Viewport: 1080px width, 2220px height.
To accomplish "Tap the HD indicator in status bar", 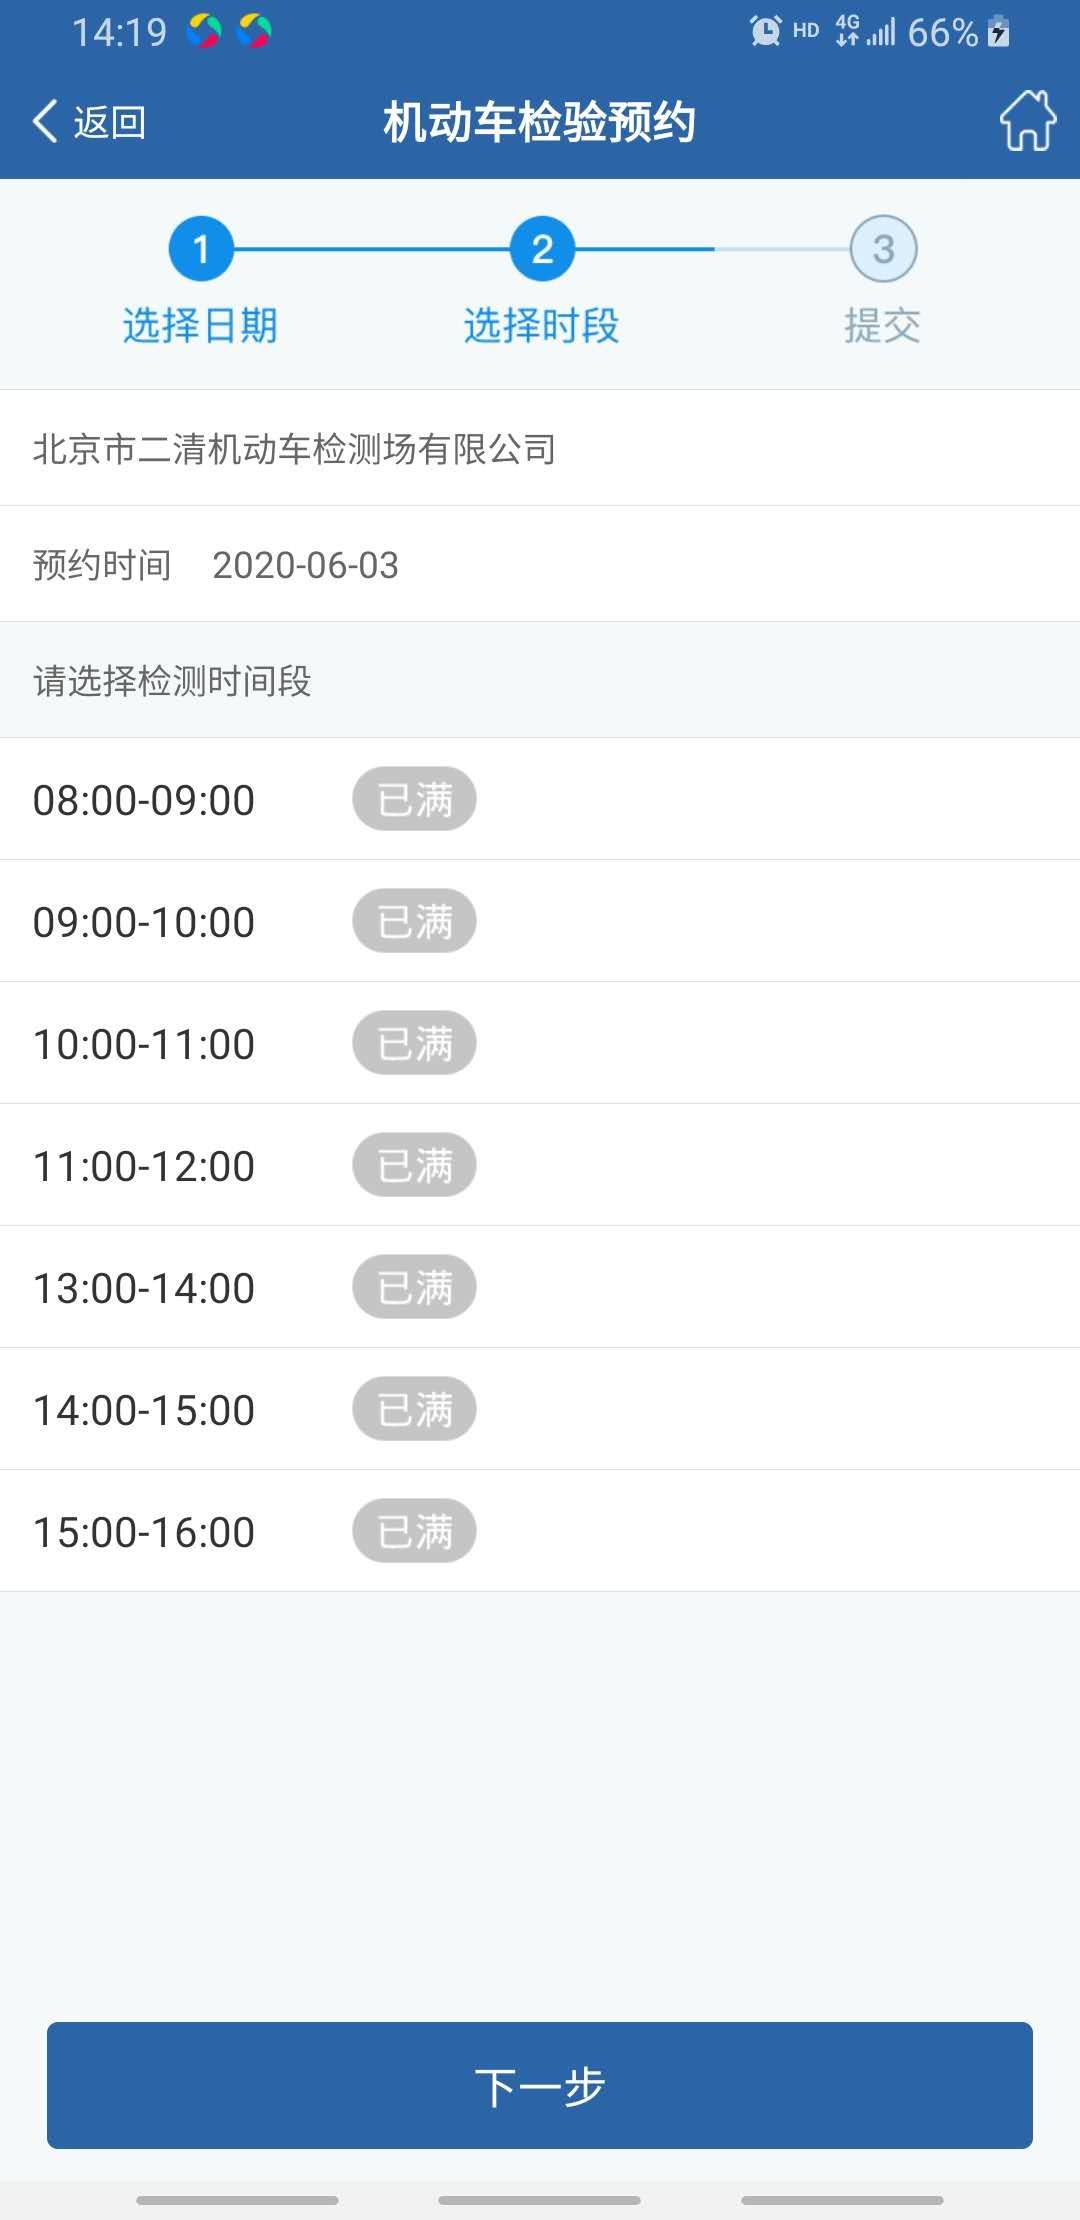I will 806,32.
